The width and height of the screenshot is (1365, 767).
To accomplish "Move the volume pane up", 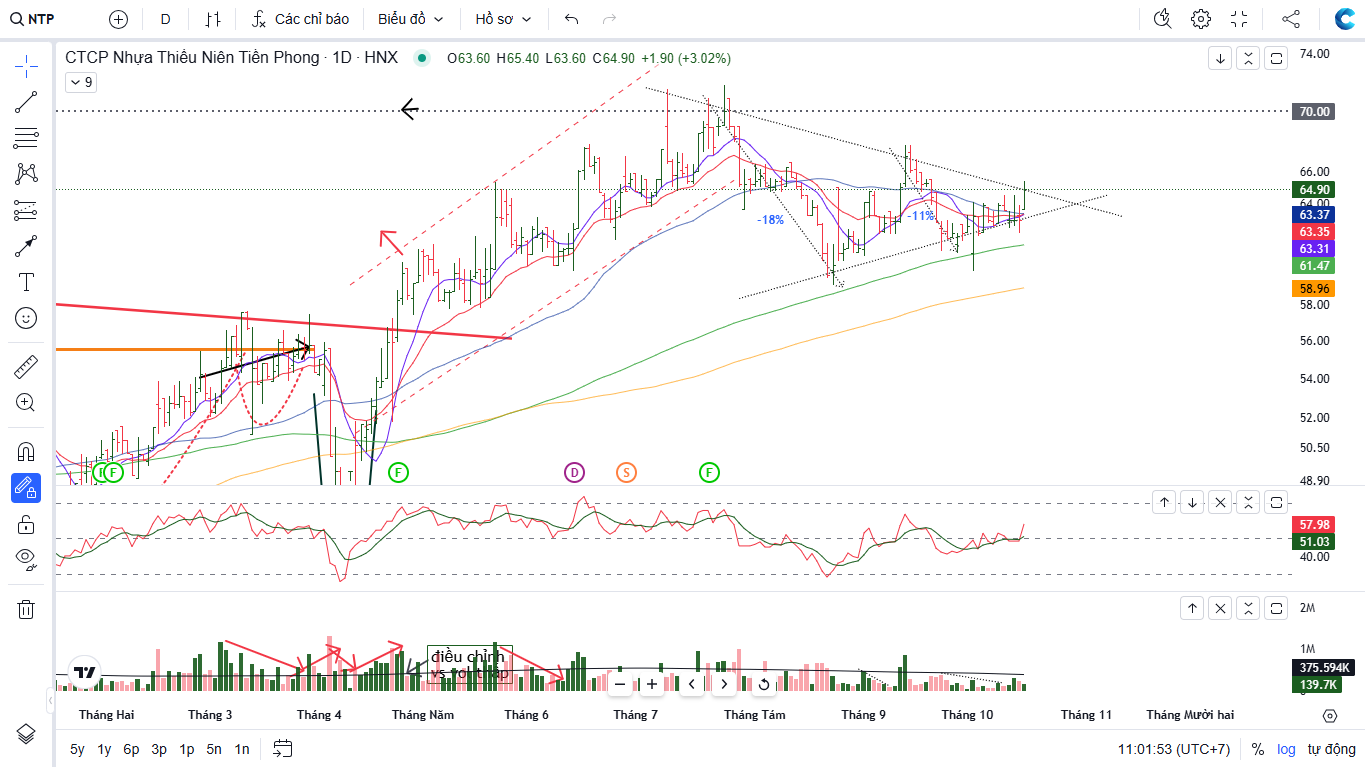I will click(1192, 607).
